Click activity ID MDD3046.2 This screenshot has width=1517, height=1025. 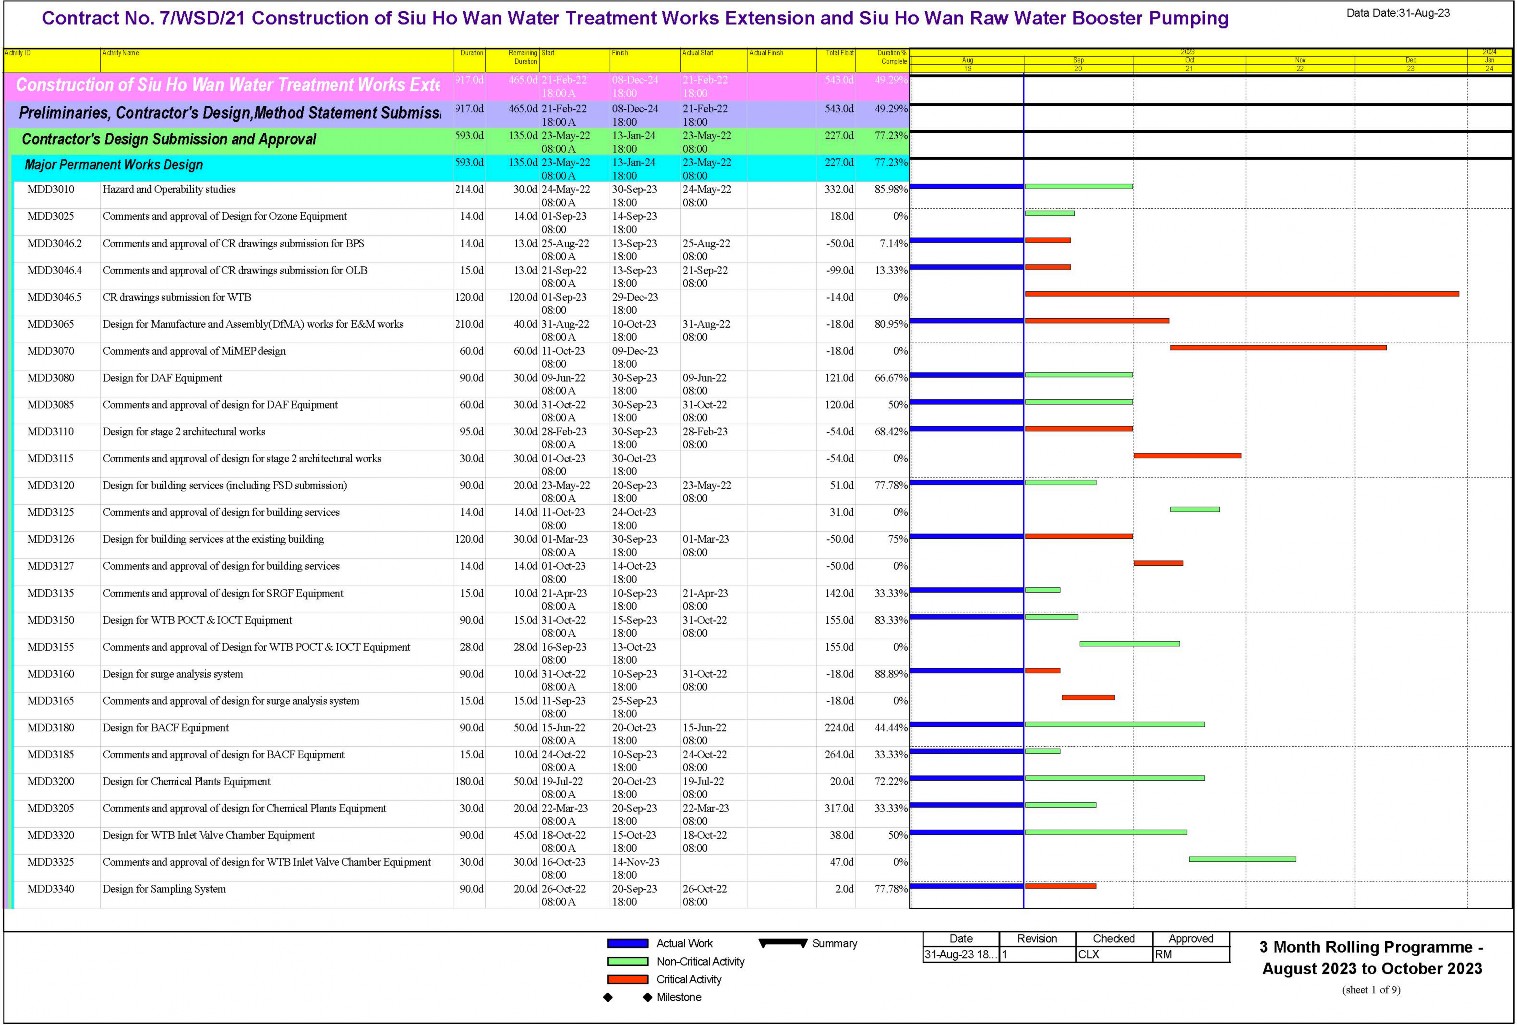coord(55,244)
